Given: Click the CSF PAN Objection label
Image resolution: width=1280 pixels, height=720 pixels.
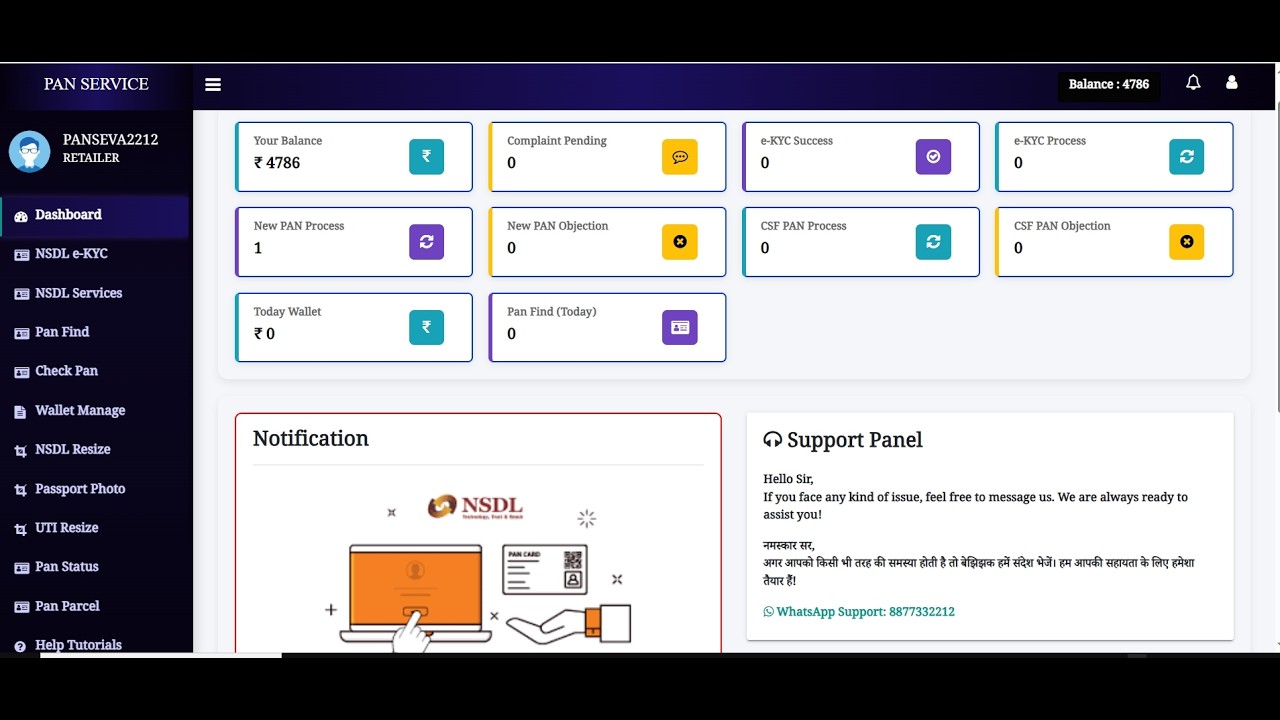Looking at the screenshot, I should tap(1062, 226).
